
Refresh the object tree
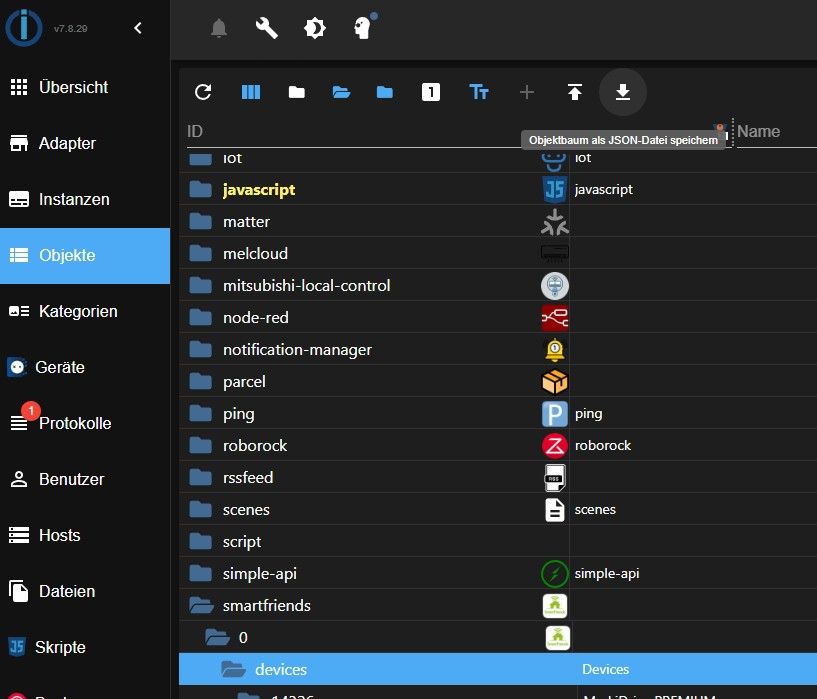(x=203, y=92)
